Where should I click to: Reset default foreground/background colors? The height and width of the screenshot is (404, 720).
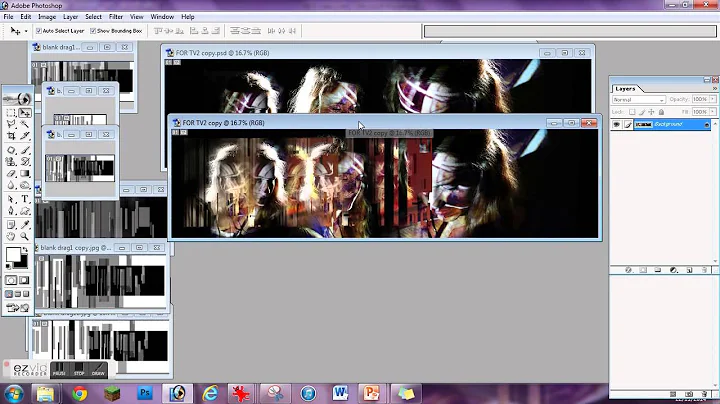click(9, 266)
